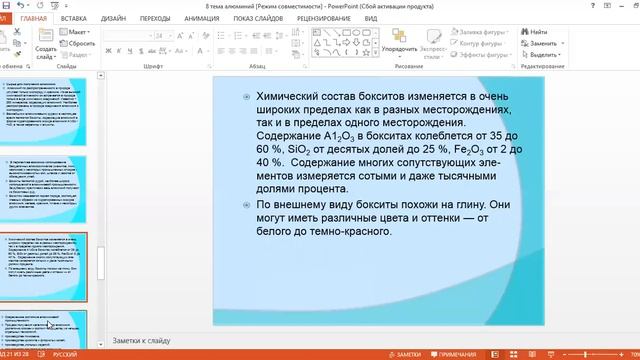Open the АНИМАЦИЯ ribbon tab

[202, 18]
